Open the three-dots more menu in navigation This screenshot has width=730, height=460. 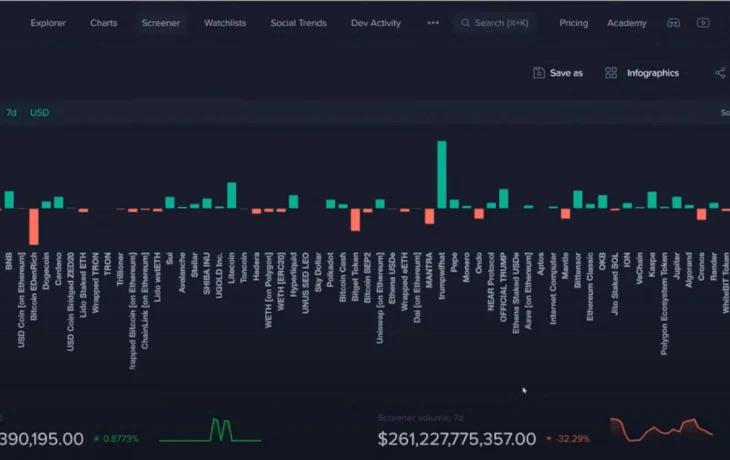[433, 23]
